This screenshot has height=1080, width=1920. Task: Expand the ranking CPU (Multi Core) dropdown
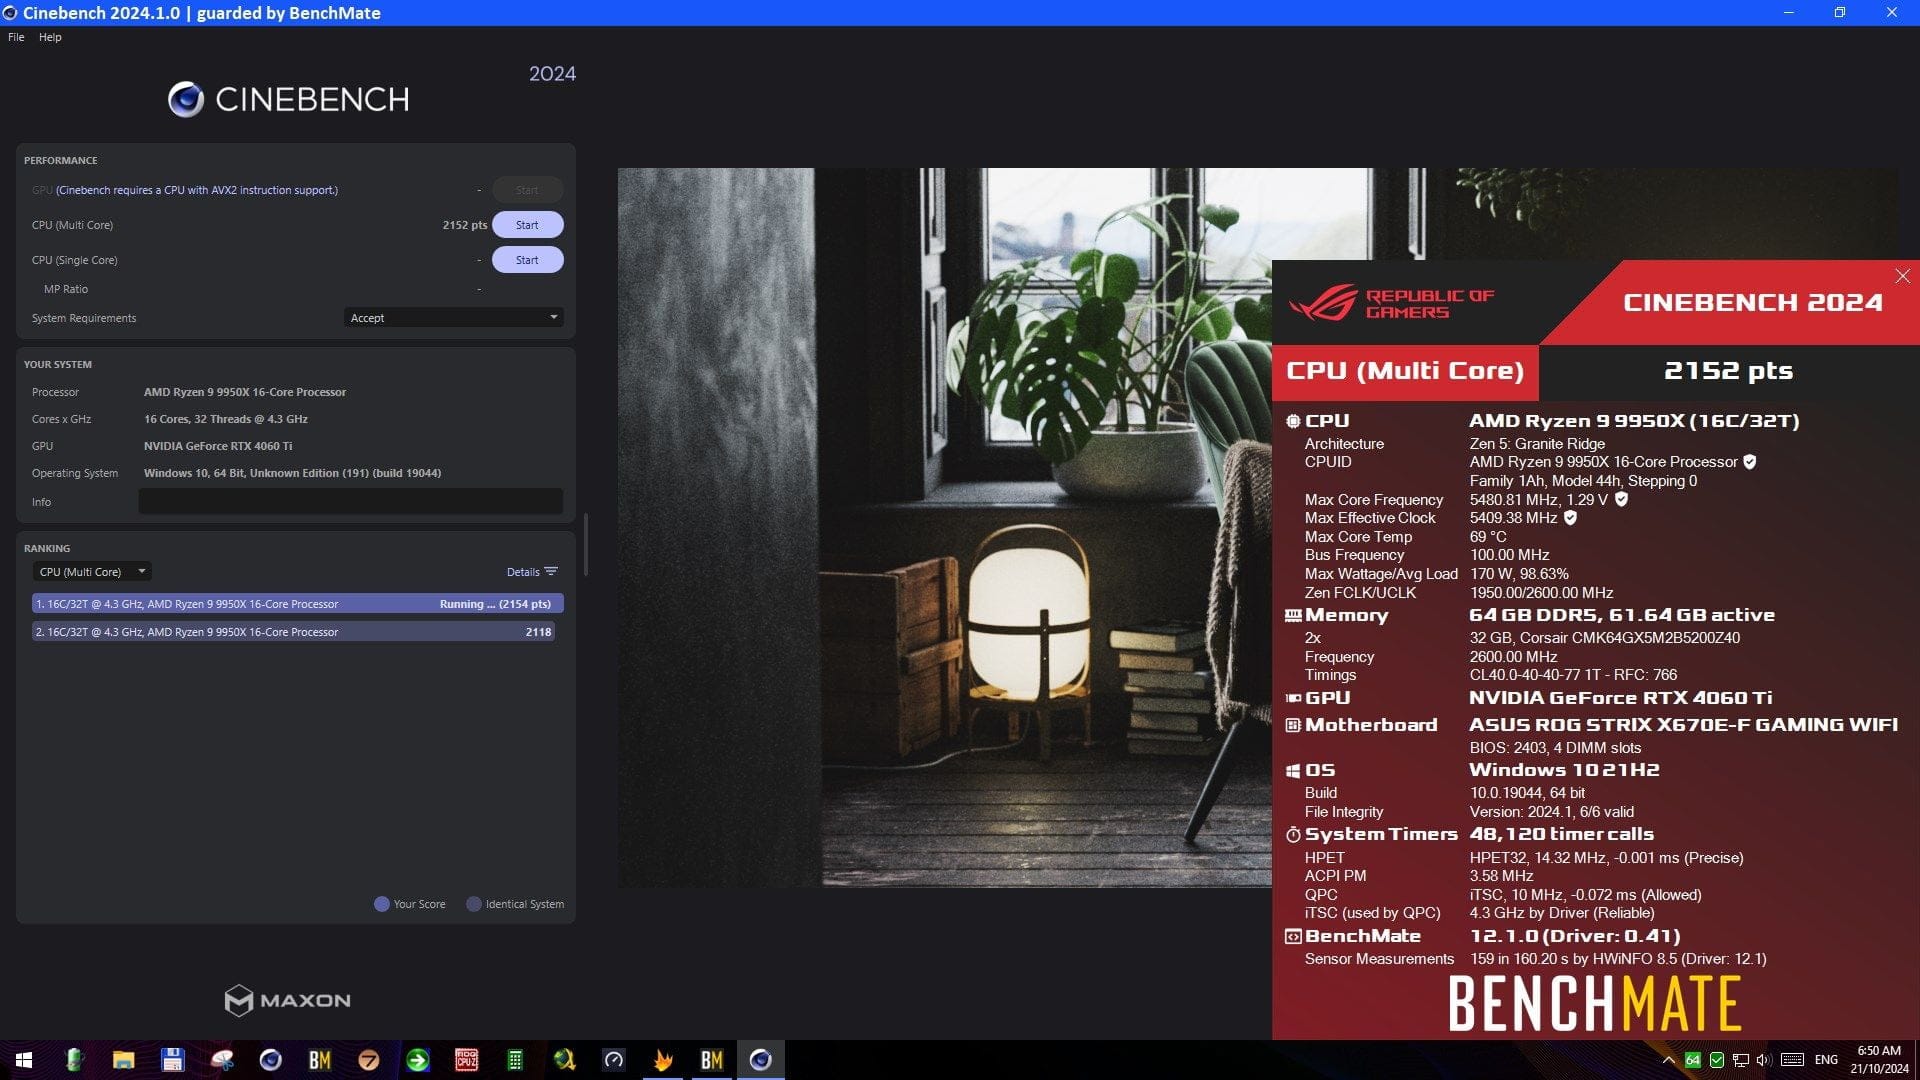coord(92,572)
